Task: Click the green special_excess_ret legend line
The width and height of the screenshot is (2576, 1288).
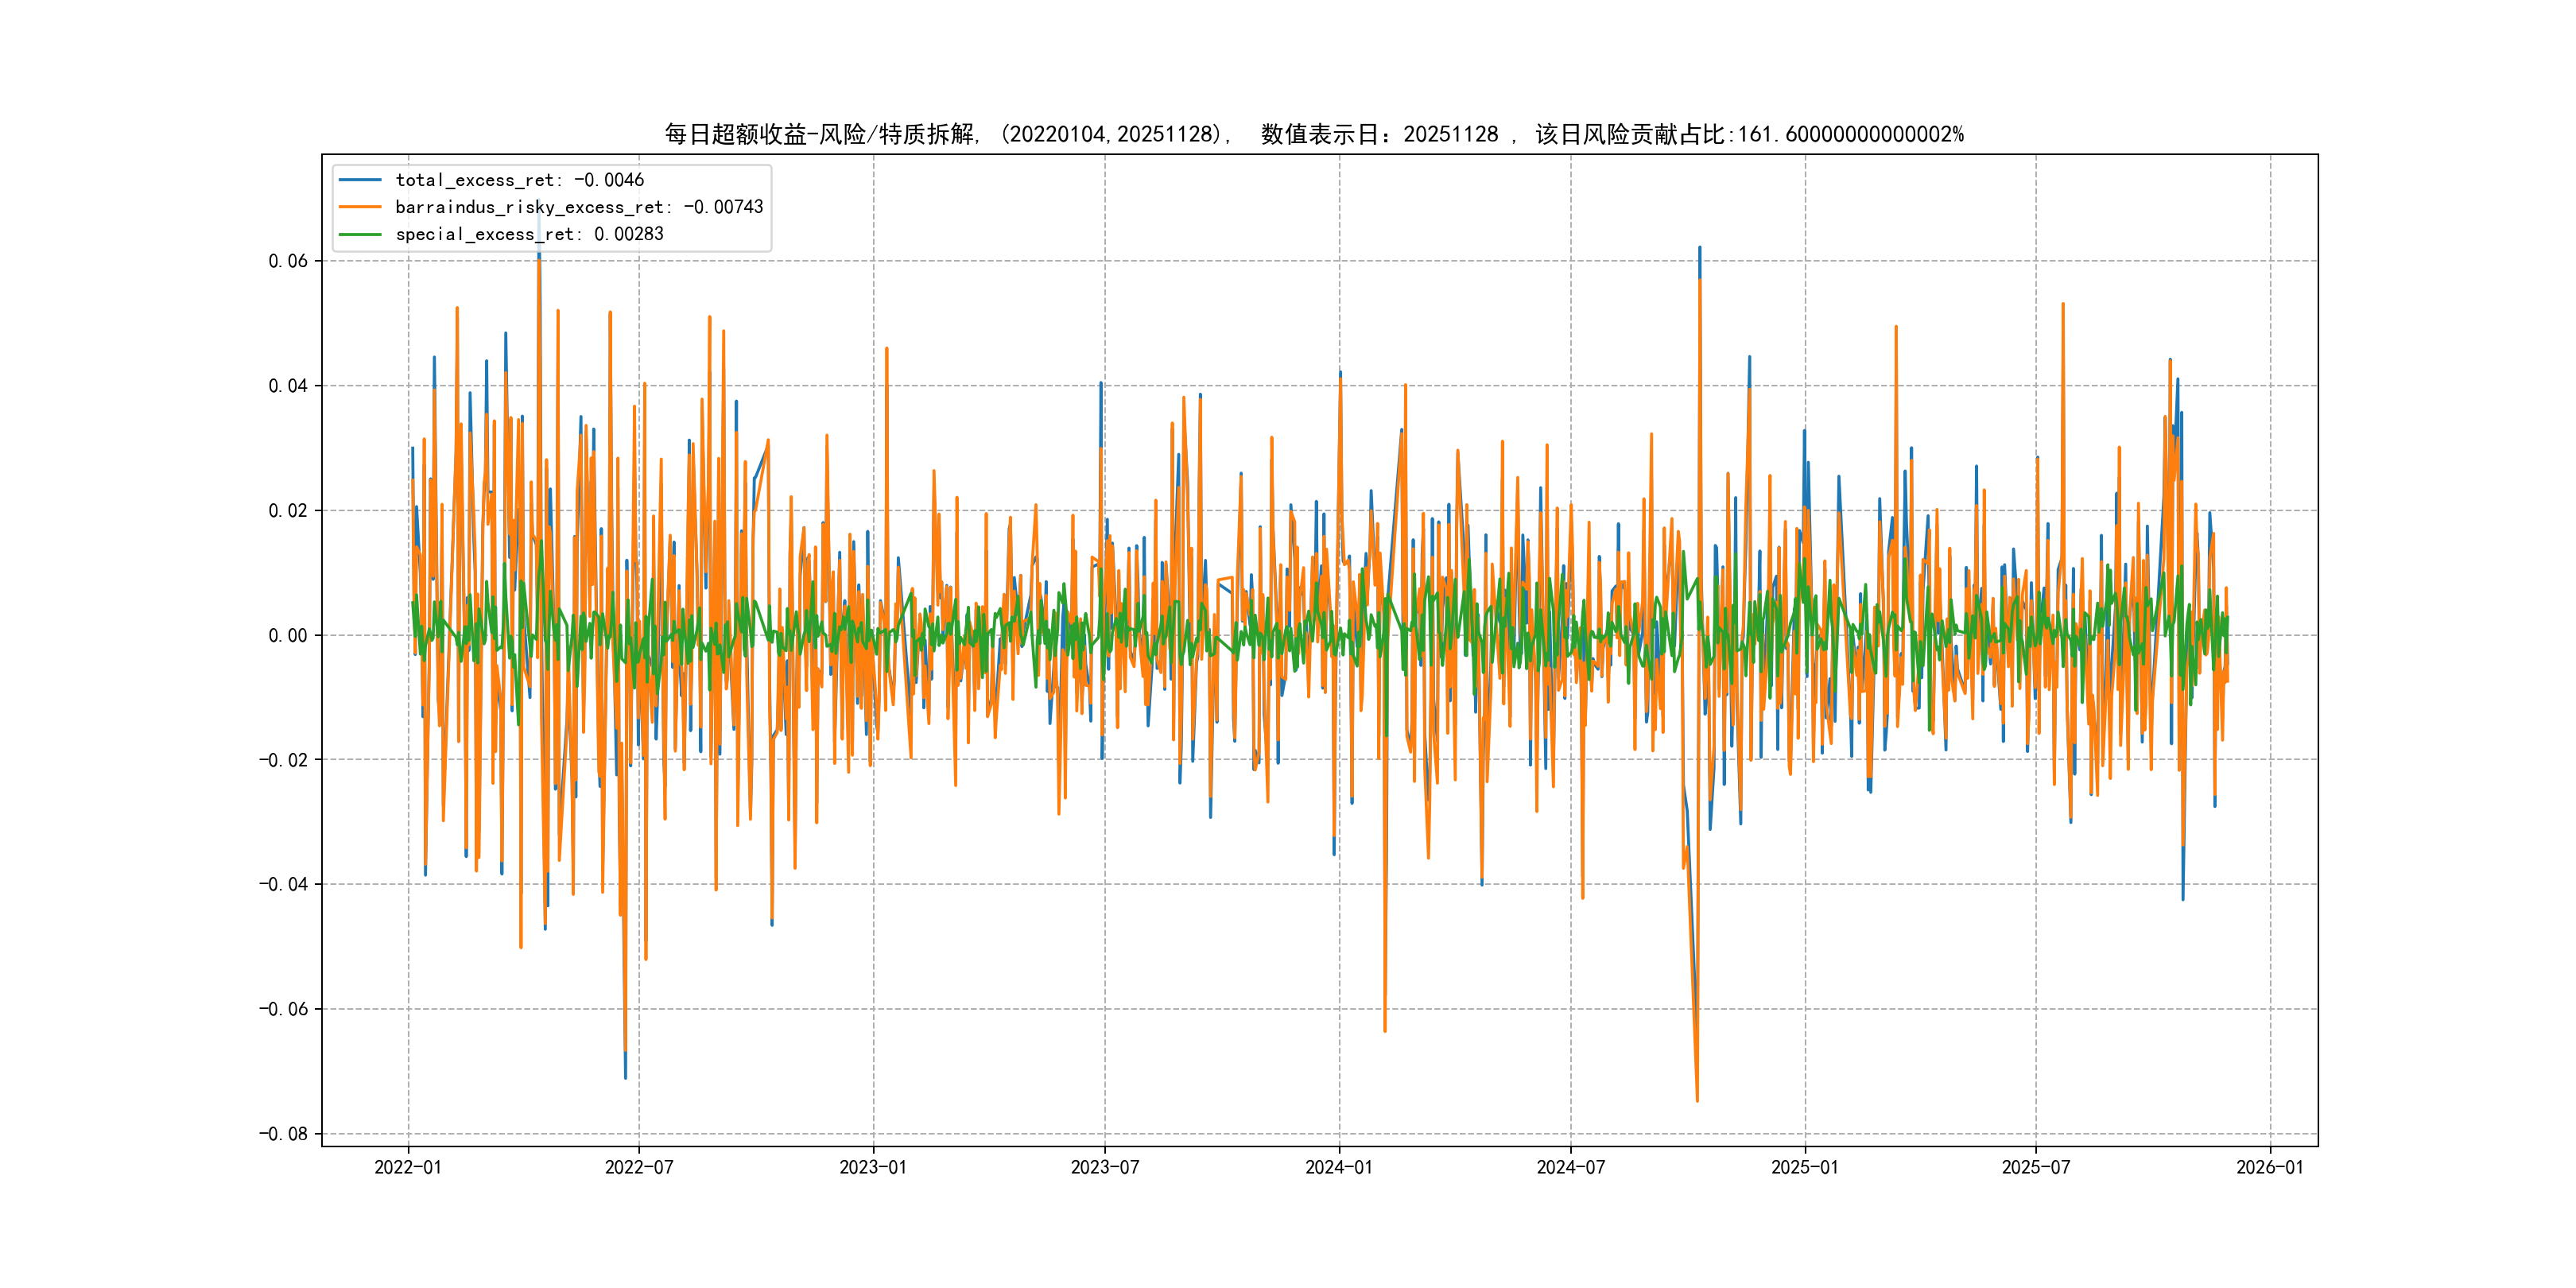Action: (360, 234)
